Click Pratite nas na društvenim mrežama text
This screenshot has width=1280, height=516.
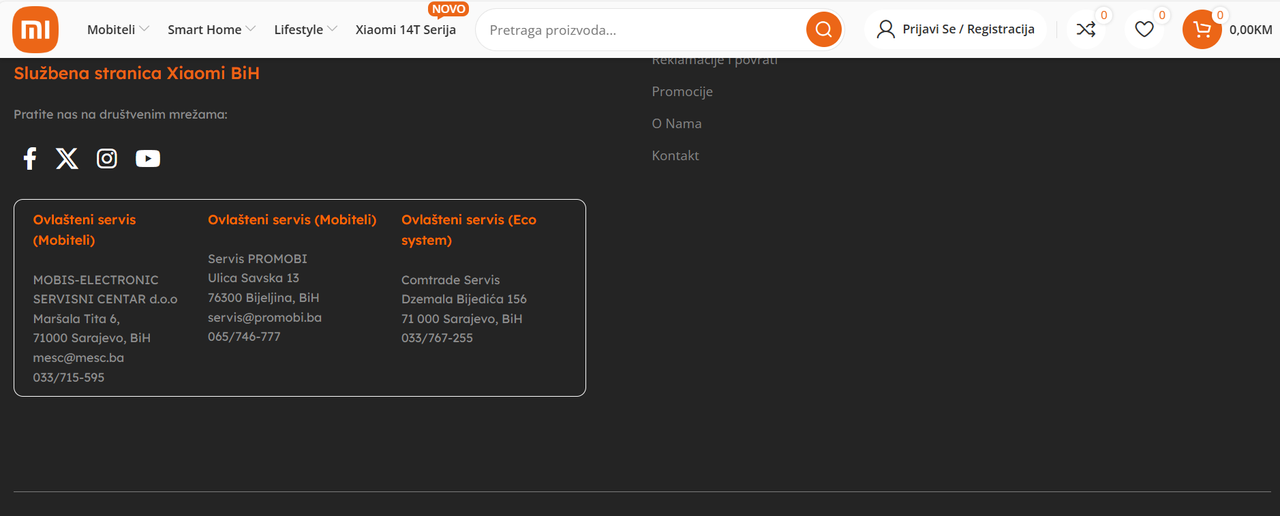pyautogui.click(x=121, y=114)
